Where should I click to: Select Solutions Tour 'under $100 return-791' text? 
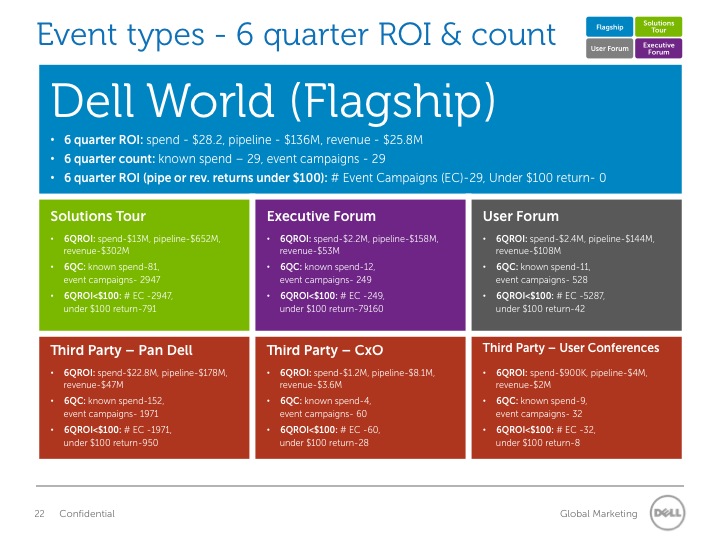110,309
